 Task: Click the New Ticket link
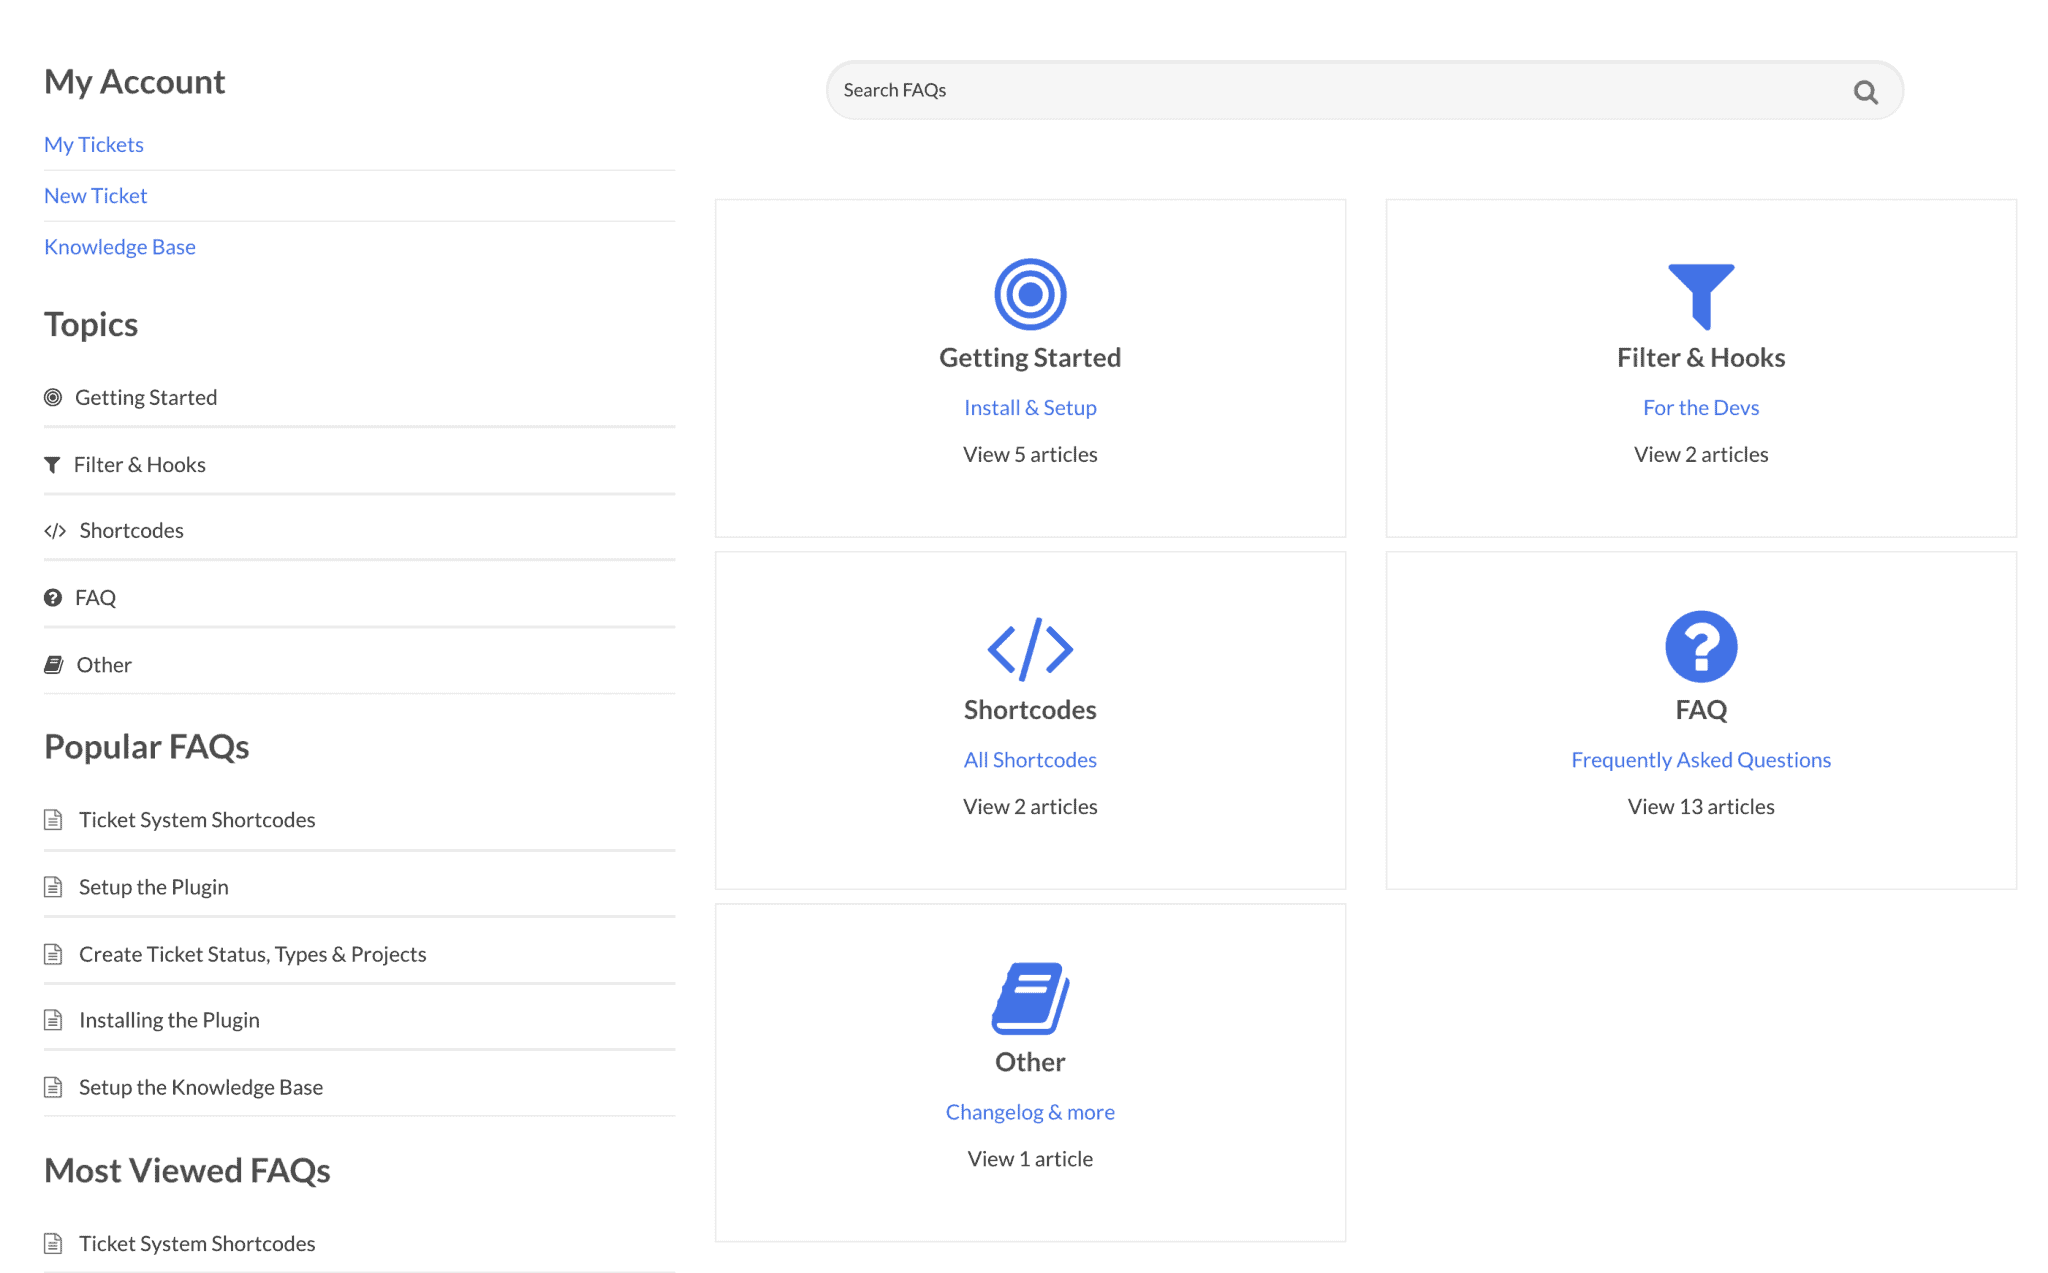click(95, 195)
